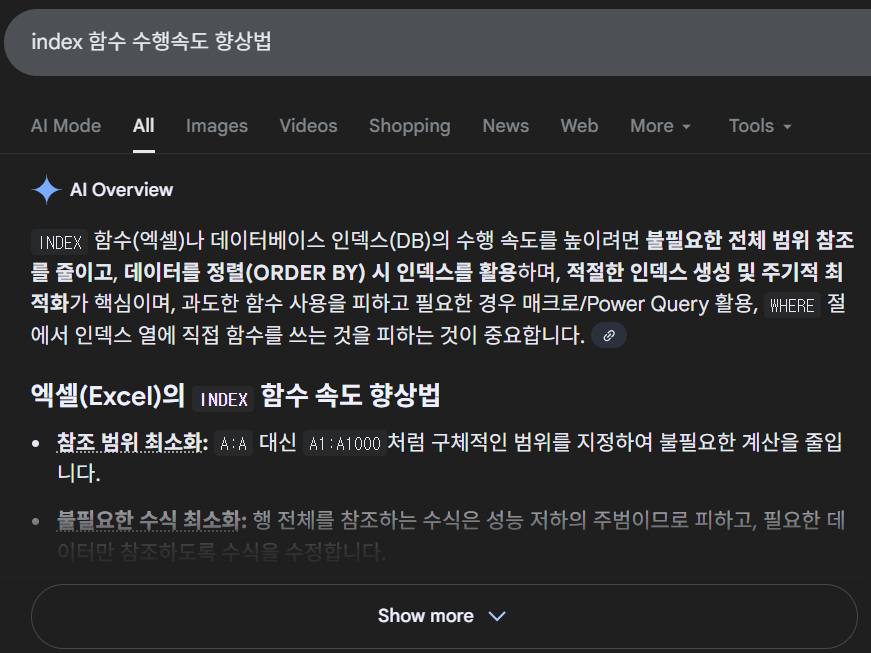This screenshot has height=653, width=871.
Task: Open the Images tab
Action: tap(216, 126)
